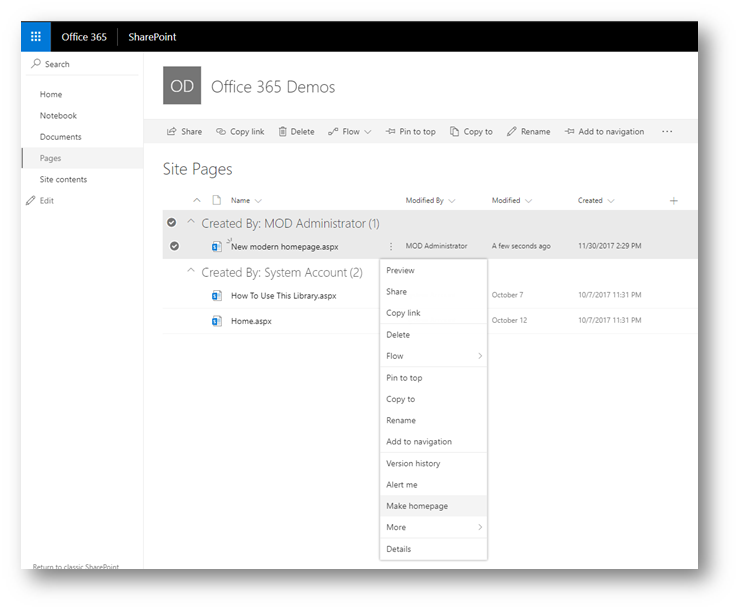This screenshot has width=740, height=611.
Task: Select Alert me in context menu
Action: click(x=433, y=485)
